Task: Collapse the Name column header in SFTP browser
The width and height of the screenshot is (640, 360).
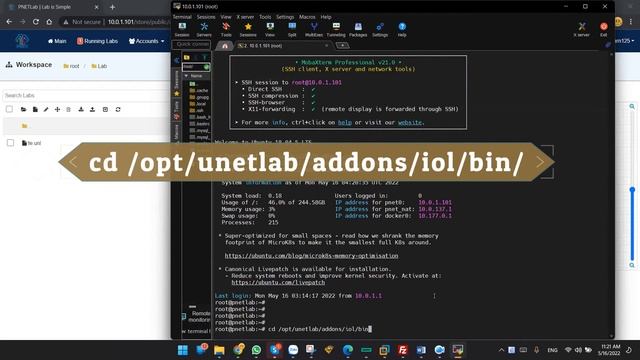Action: click(x=196, y=76)
